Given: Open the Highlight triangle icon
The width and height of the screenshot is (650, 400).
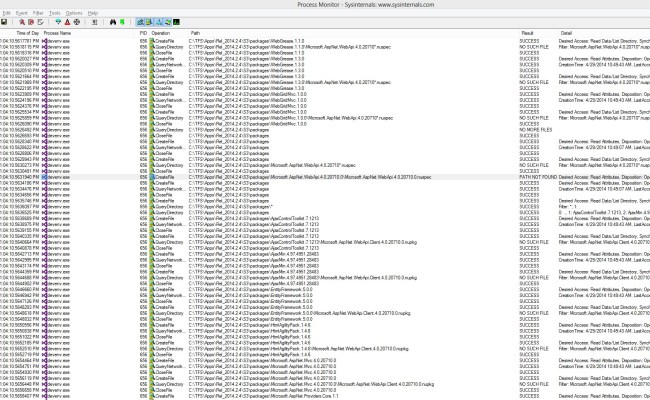Looking at the screenshot, I should pyautogui.click(x=67, y=22).
